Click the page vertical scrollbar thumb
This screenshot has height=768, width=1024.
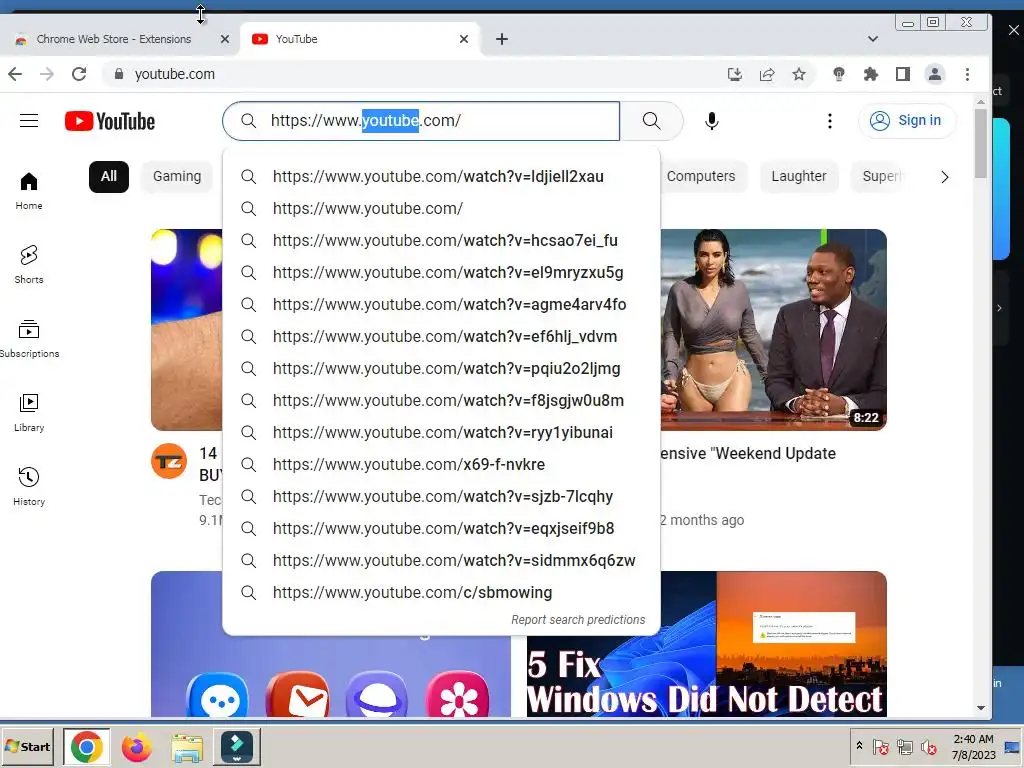click(980, 144)
